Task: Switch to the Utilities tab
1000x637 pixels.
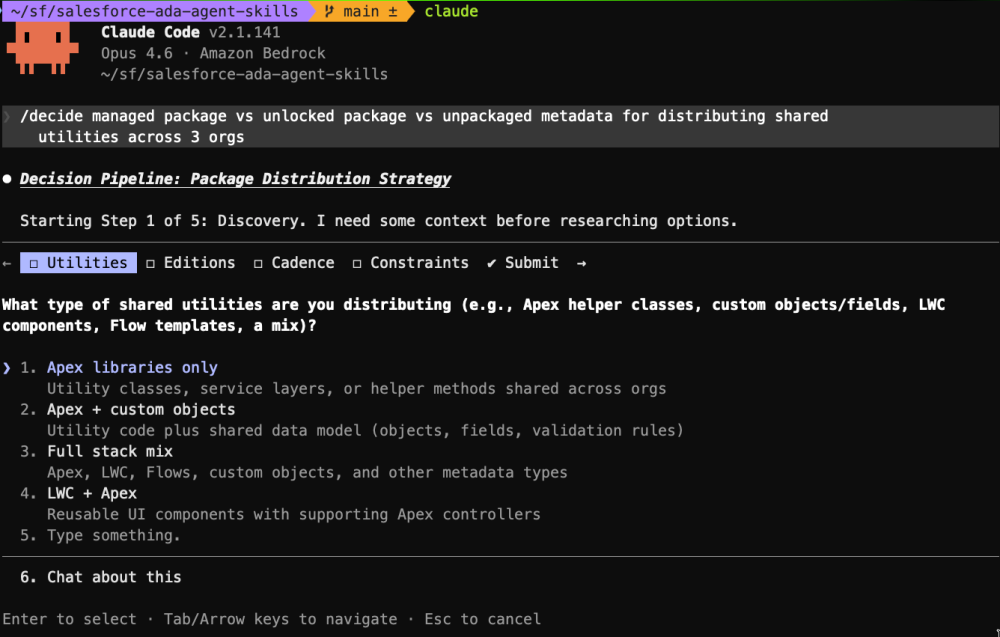Action: (78, 263)
